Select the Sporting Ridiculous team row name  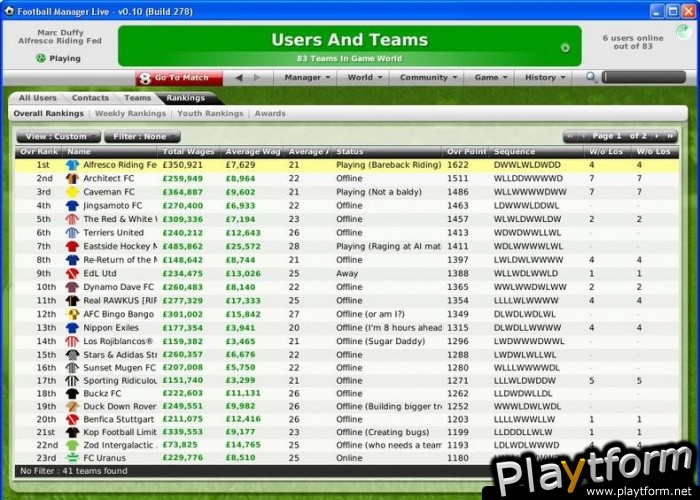click(120, 381)
